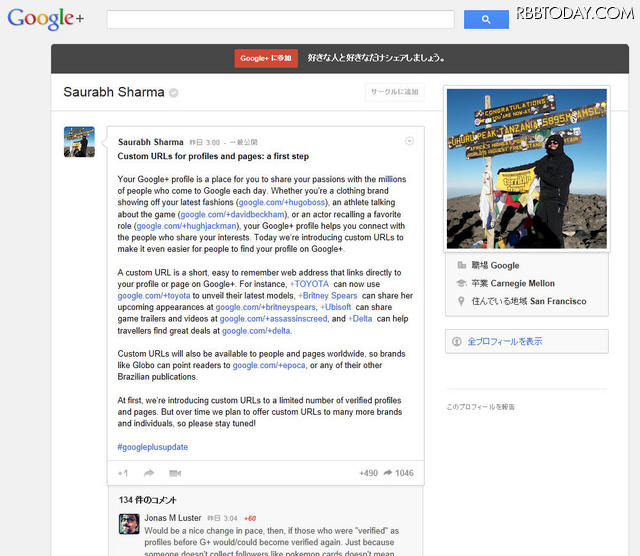Click the post timestamp 3:00
Image resolution: width=640 pixels, height=556 pixels.
(204, 142)
